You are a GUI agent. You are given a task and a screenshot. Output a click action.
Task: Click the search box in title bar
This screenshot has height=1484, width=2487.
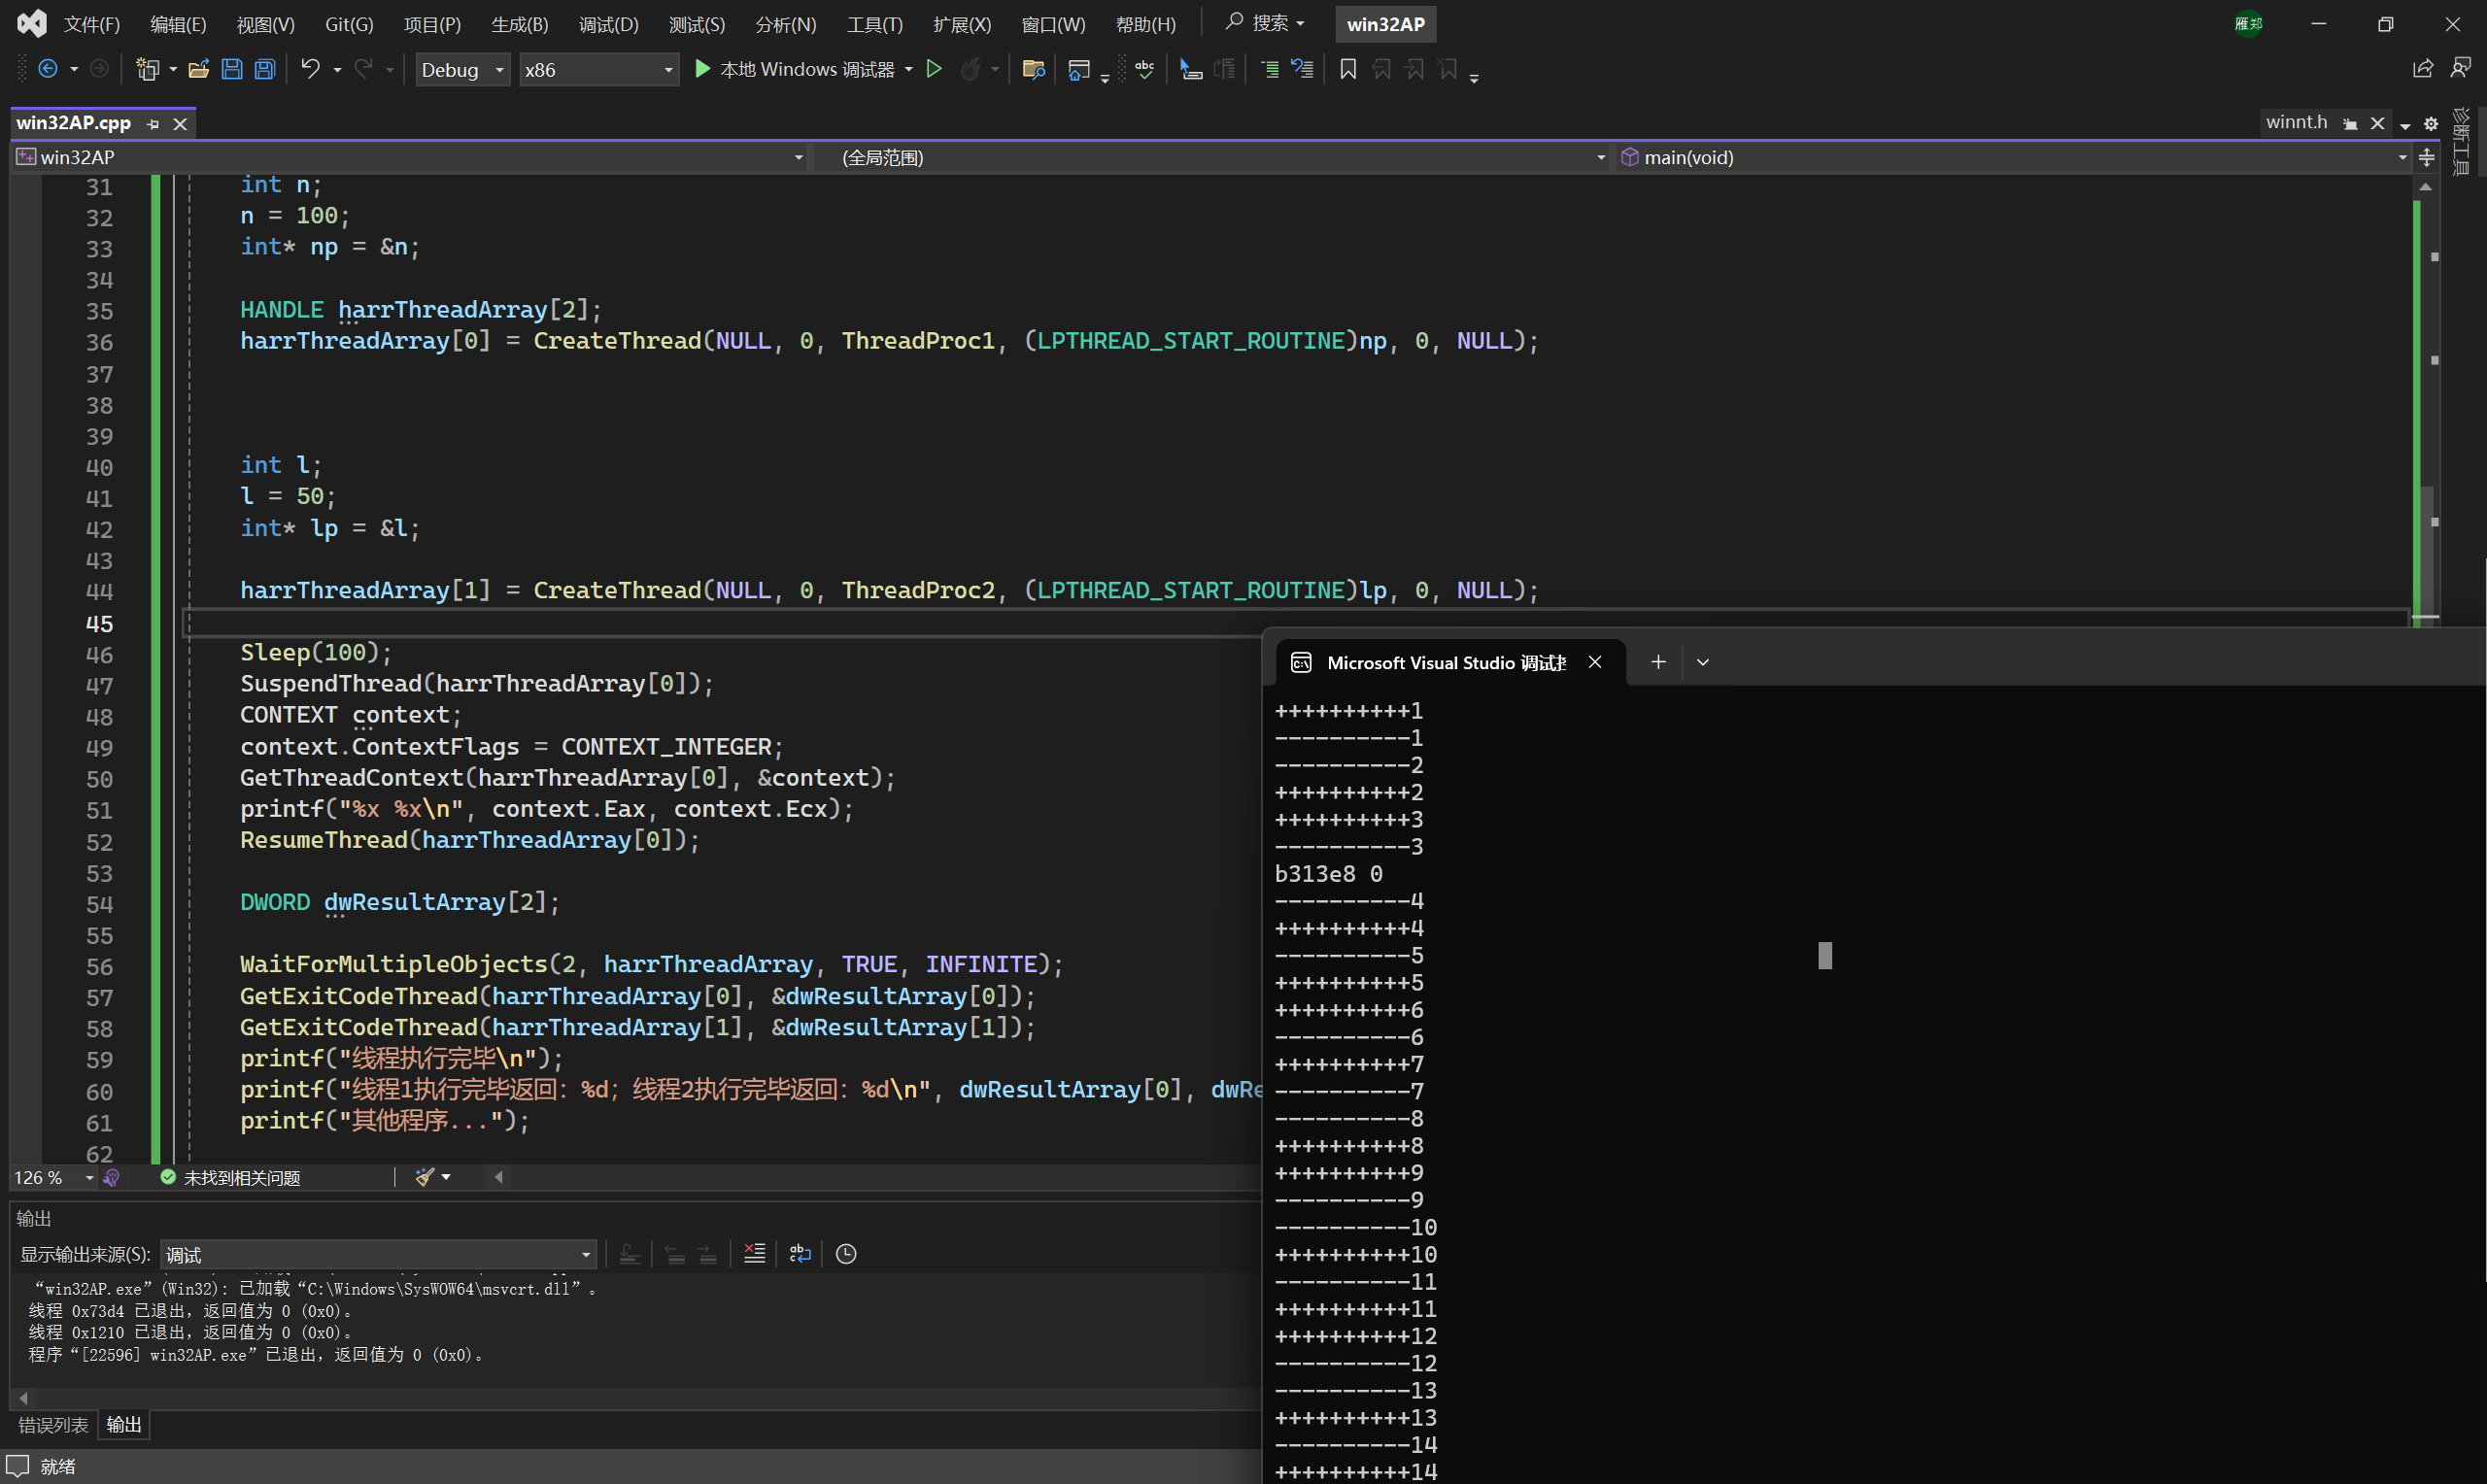(1266, 22)
